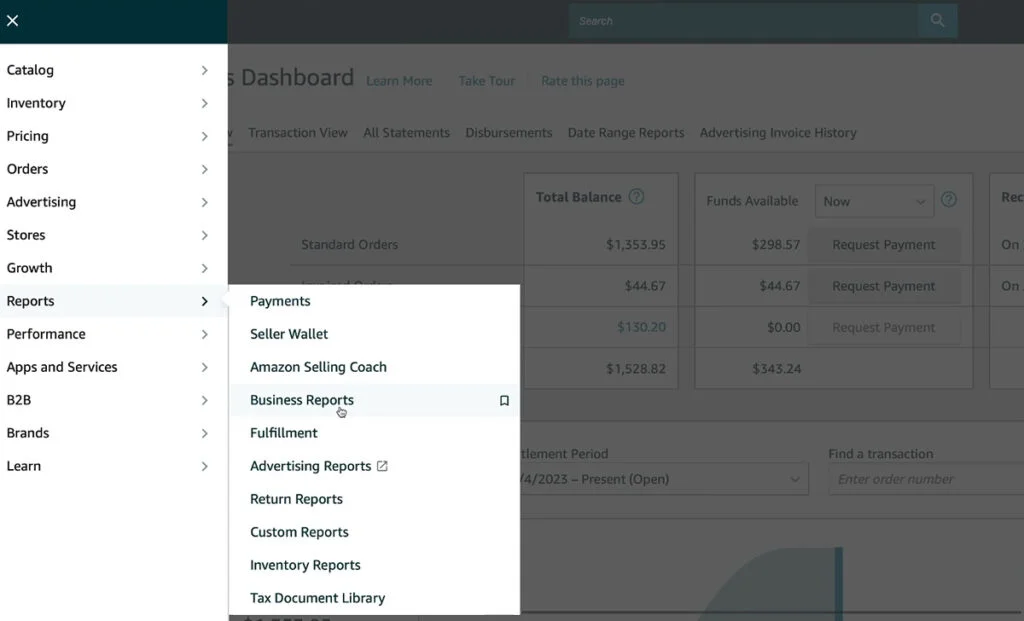The image size is (1024, 621).
Task: Switch to the All Statements tab
Action: pyautogui.click(x=406, y=132)
